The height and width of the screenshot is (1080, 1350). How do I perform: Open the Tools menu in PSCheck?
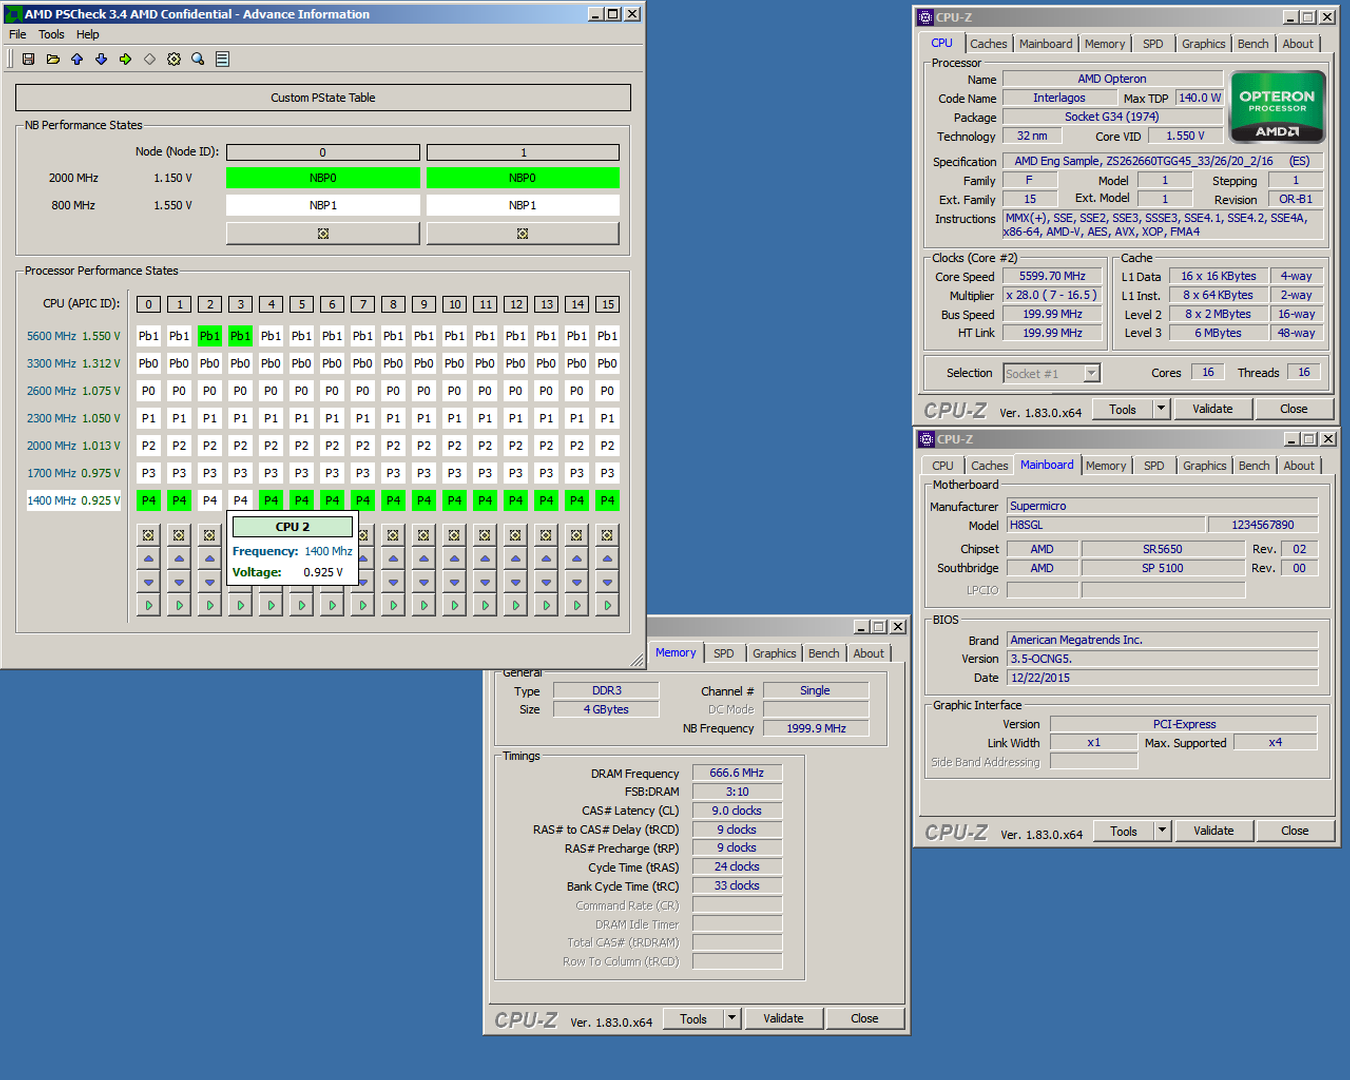pyautogui.click(x=51, y=34)
